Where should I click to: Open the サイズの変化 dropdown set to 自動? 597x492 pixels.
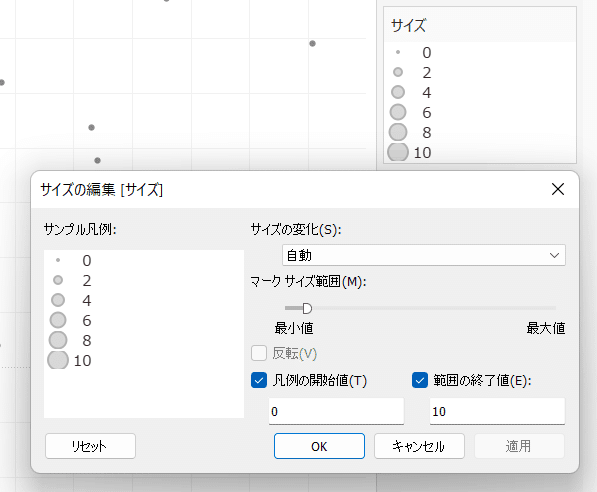(x=424, y=255)
